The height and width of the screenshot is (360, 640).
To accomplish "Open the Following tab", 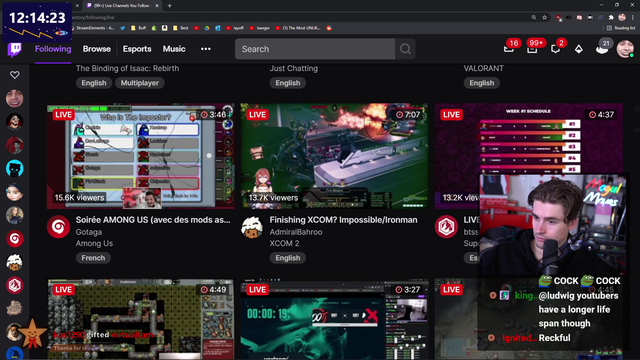I will tap(53, 49).
